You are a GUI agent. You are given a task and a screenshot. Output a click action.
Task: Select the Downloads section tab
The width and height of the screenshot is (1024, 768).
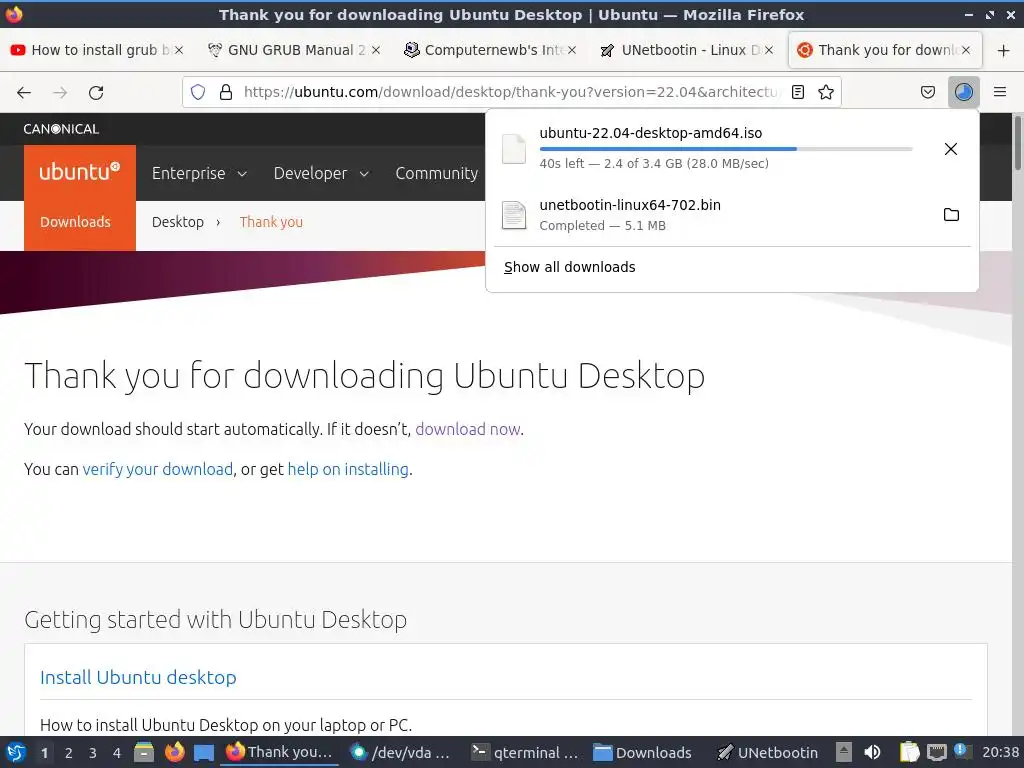coord(76,222)
